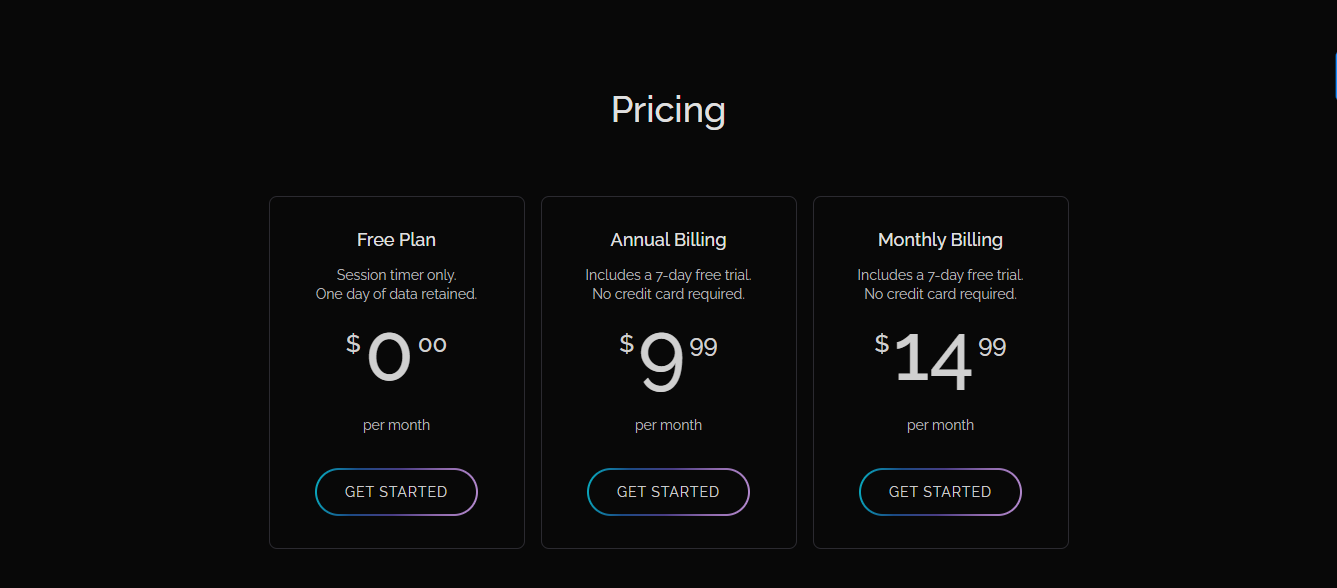Click "One day of data retained." text

point(396,294)
